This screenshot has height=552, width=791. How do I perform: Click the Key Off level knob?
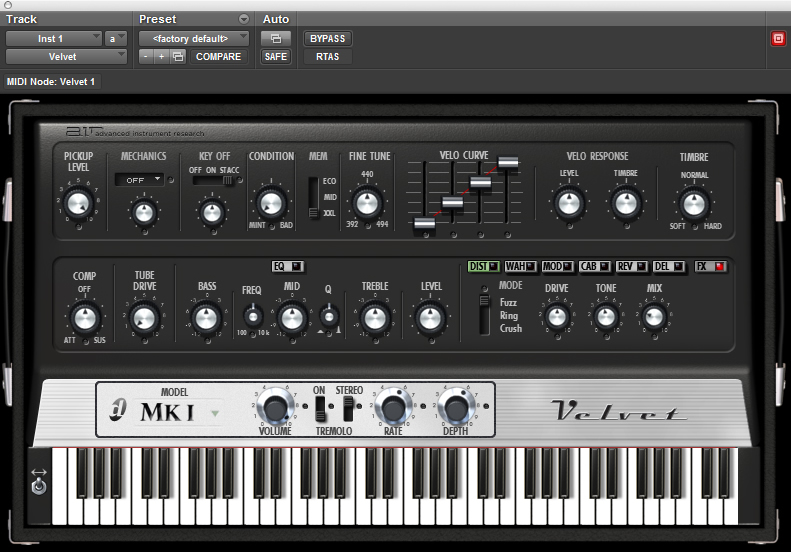coord(212,212)
